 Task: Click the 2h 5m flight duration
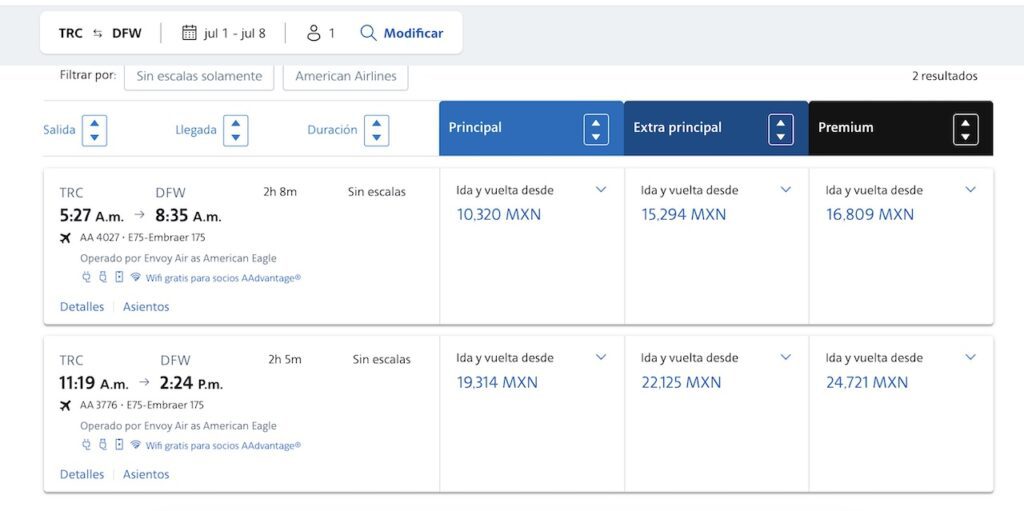click(285, 359)
